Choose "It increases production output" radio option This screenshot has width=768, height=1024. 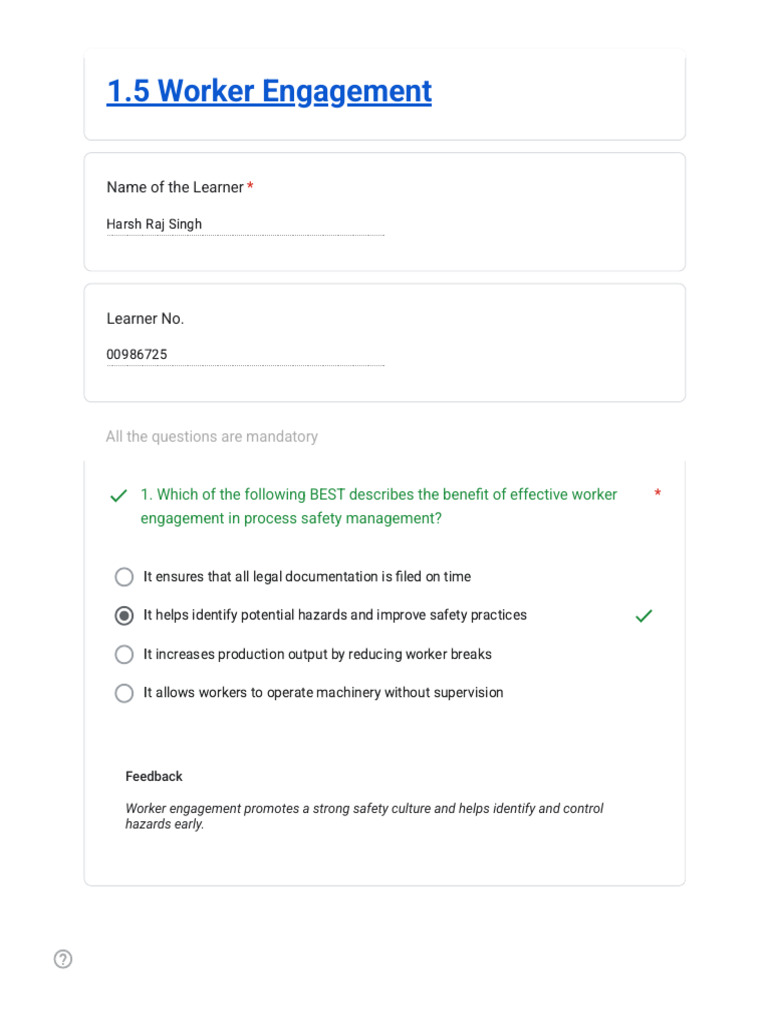click(124, 654)
